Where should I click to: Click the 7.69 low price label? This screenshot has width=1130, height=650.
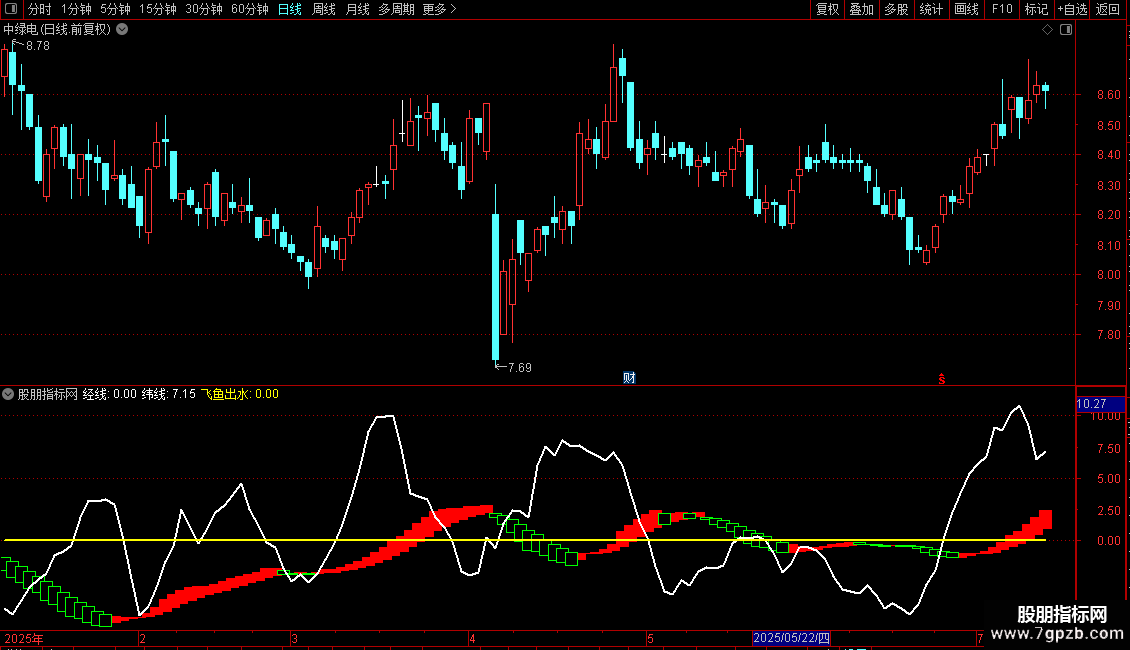pyautogui.click(x=520, y=368)
